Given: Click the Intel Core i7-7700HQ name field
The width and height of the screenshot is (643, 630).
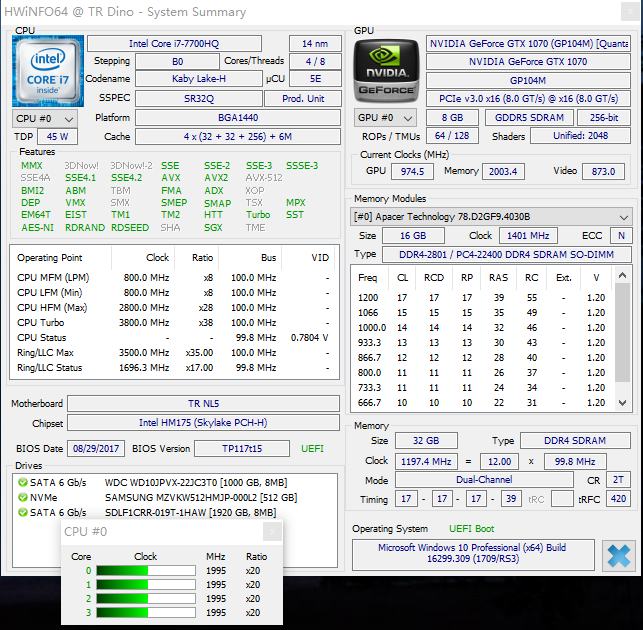Looking at the screenshot, I should pos(174,43).
